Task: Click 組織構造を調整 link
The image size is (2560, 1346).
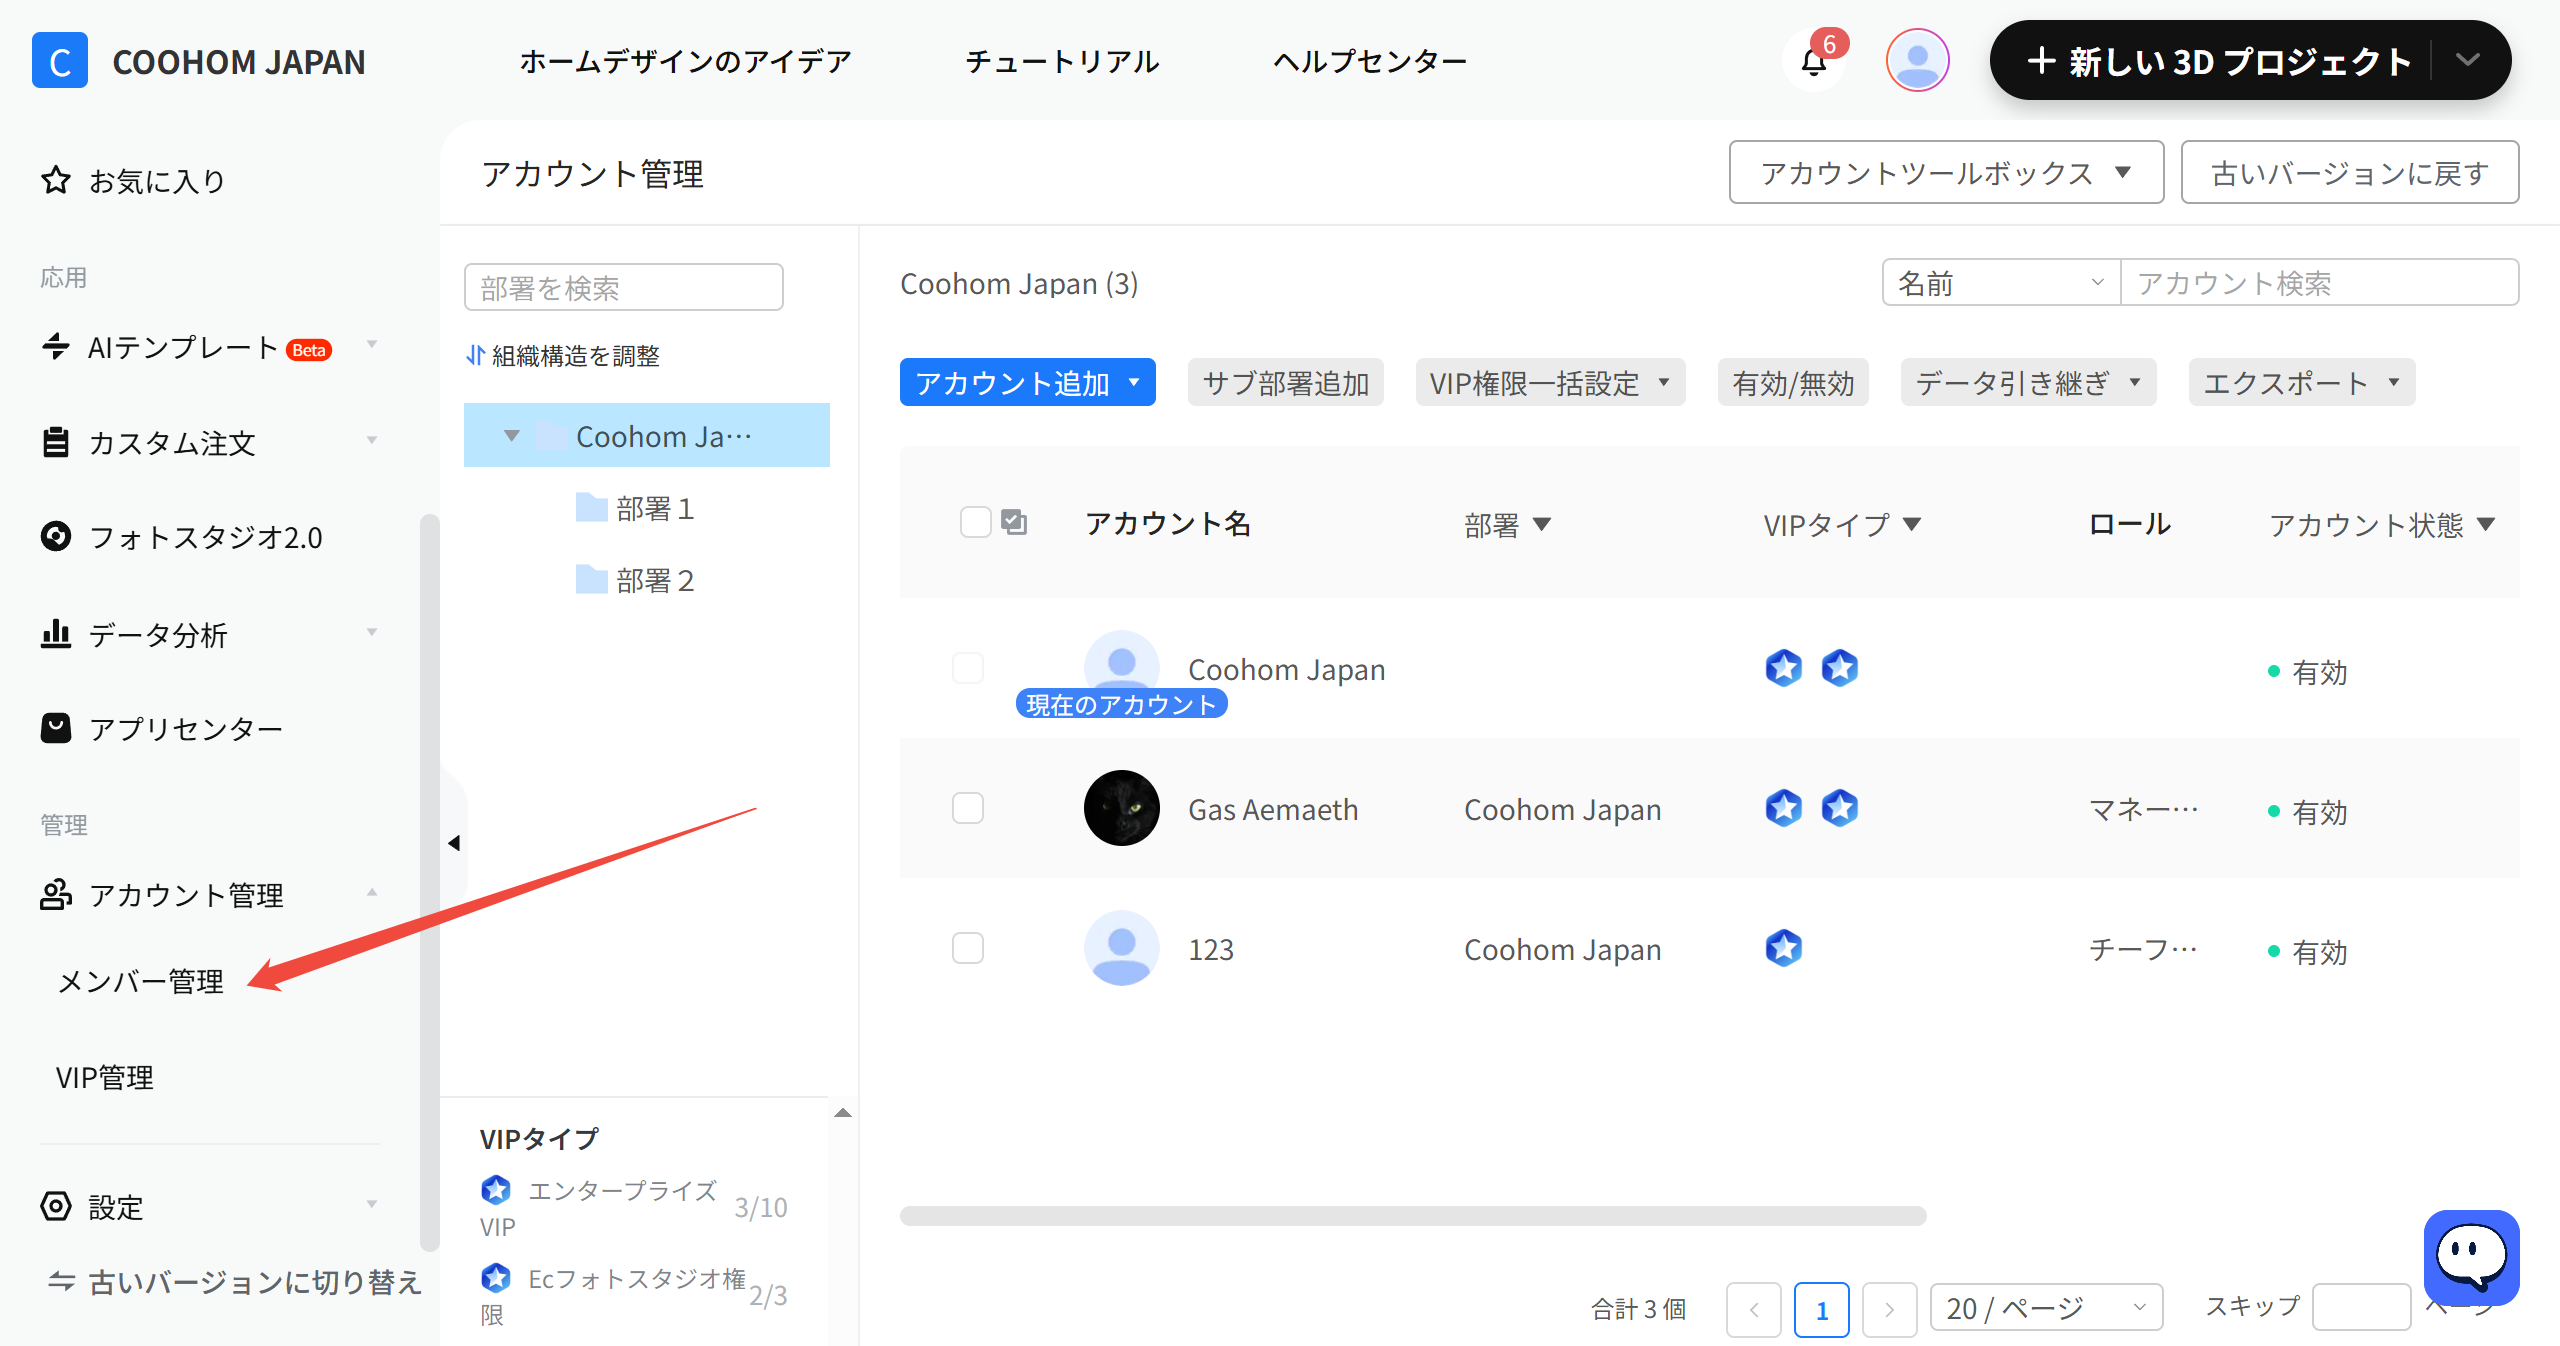Action: coord(576,356)
